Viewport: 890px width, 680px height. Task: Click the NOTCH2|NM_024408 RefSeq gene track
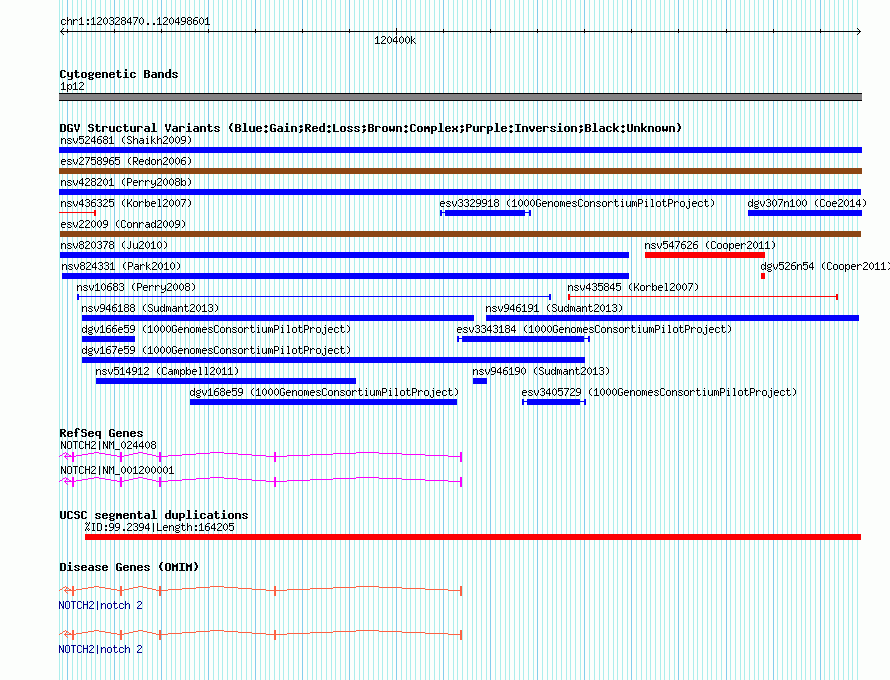[261, 456]
